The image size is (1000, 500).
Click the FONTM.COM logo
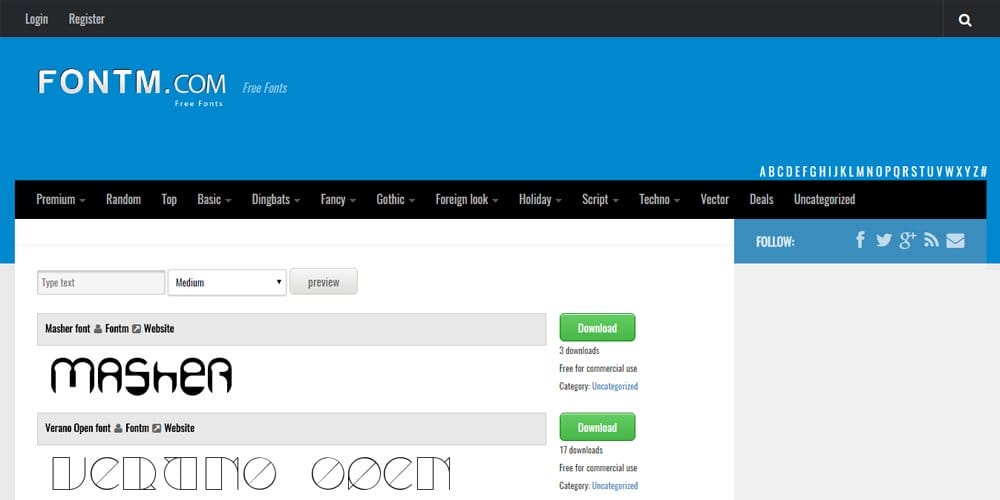tap(131, 88)
